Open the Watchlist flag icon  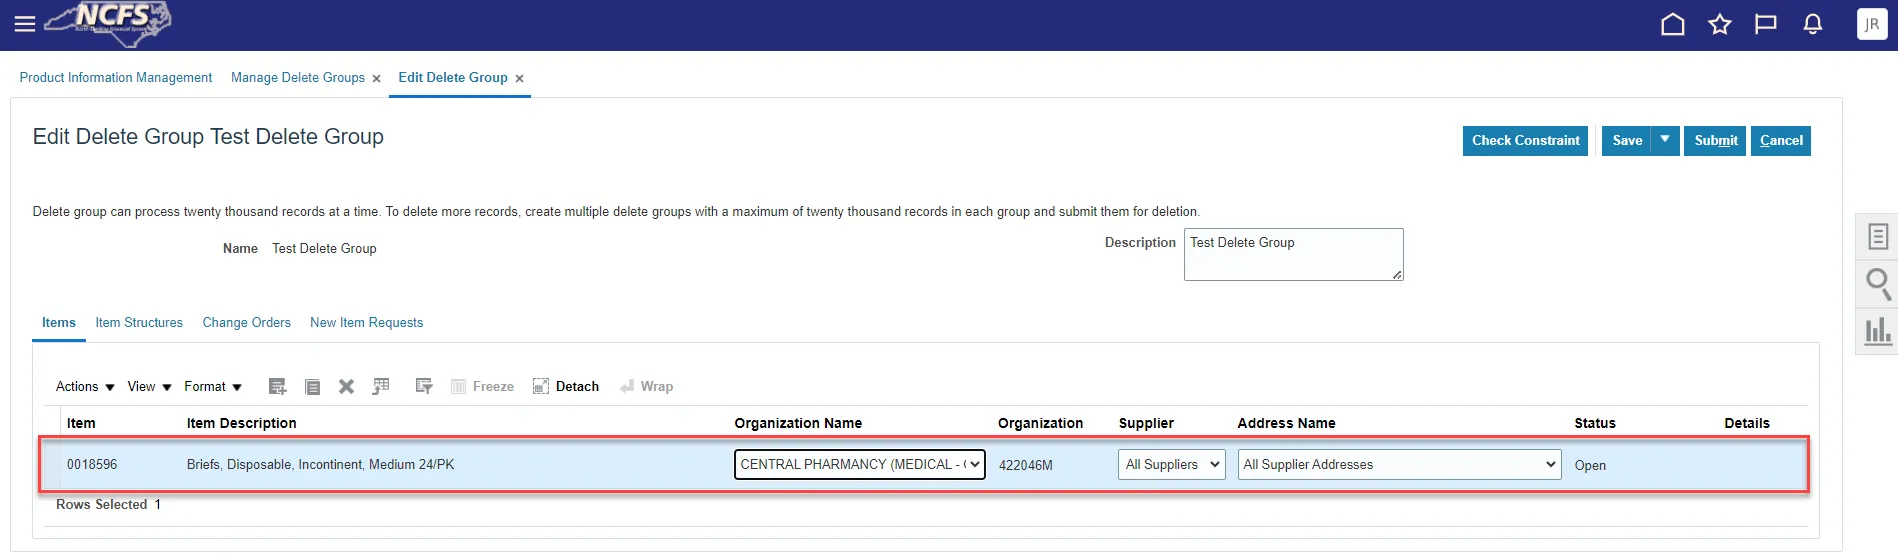(x=1765, y=24)
